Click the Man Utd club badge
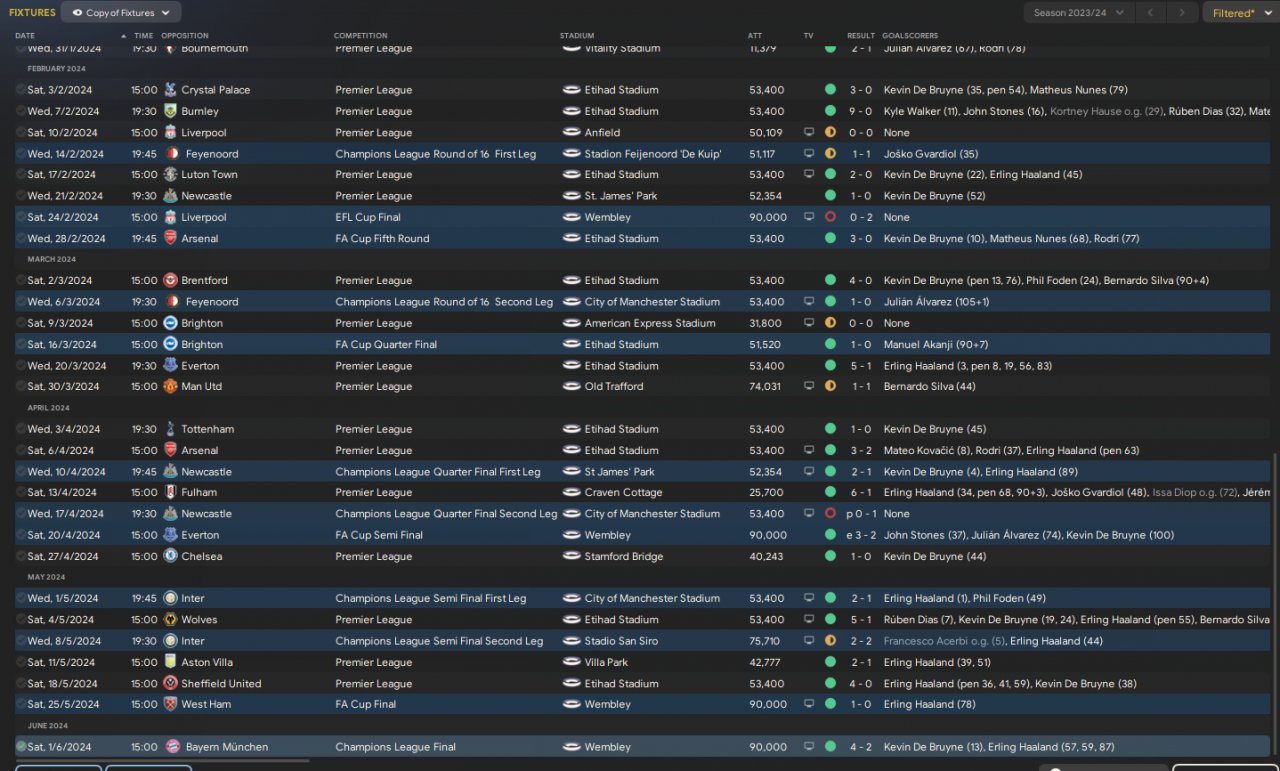1280x771 pixels. [x=170, y=387]
